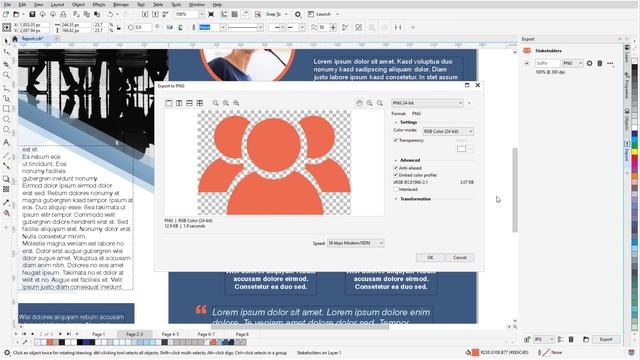640x360 pixels.
Task: Click the full-screen preview toolbar icon
Action: pos(211,14)
